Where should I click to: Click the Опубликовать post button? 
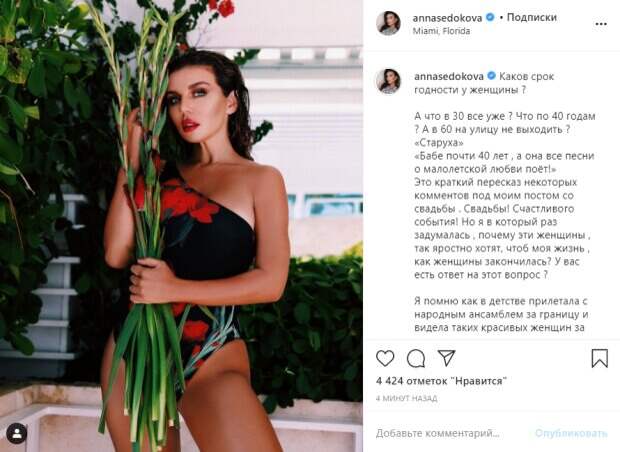pyautogui.click(x=571, y=433)
